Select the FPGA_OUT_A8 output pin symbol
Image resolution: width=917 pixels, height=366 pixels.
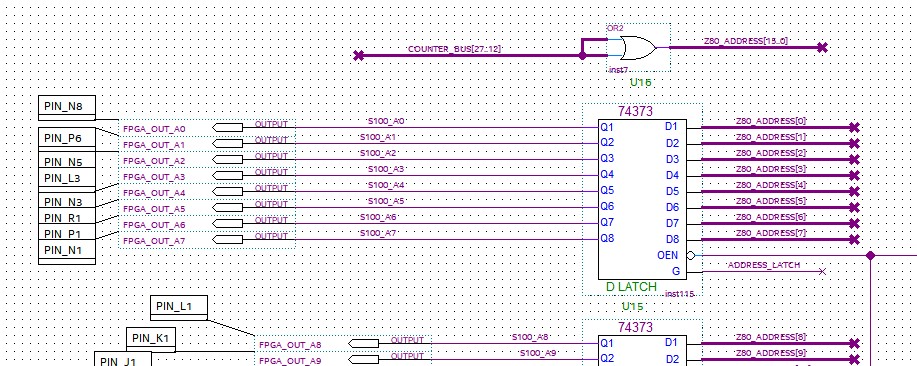(x=363, y=344)
